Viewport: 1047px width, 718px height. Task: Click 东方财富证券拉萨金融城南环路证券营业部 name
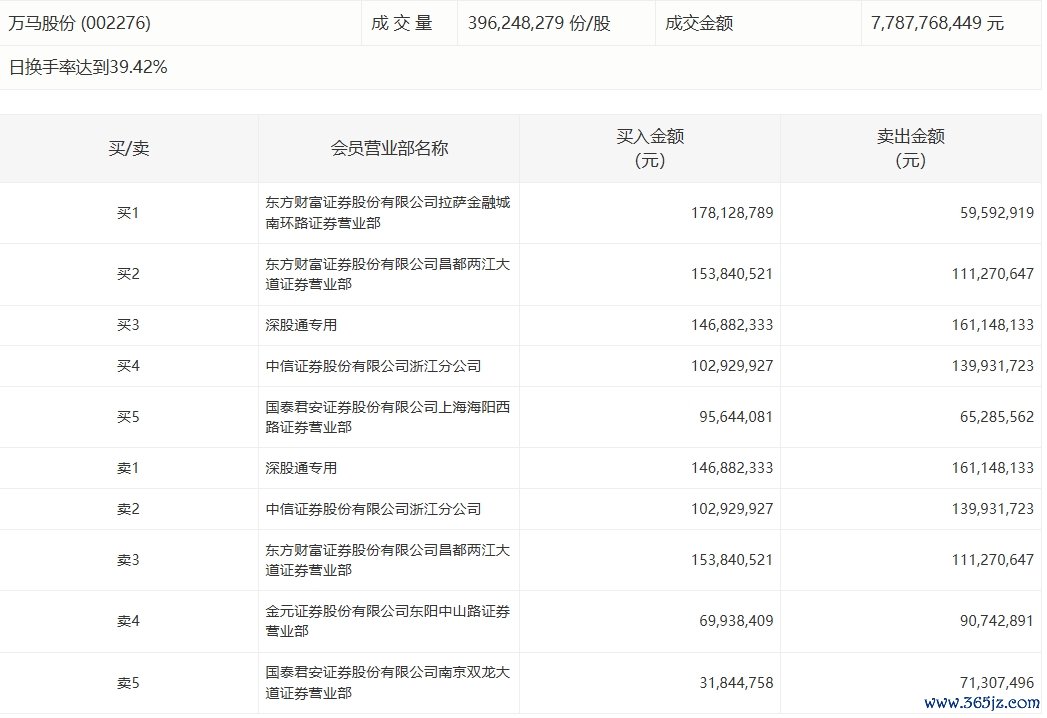coord(388,212)
